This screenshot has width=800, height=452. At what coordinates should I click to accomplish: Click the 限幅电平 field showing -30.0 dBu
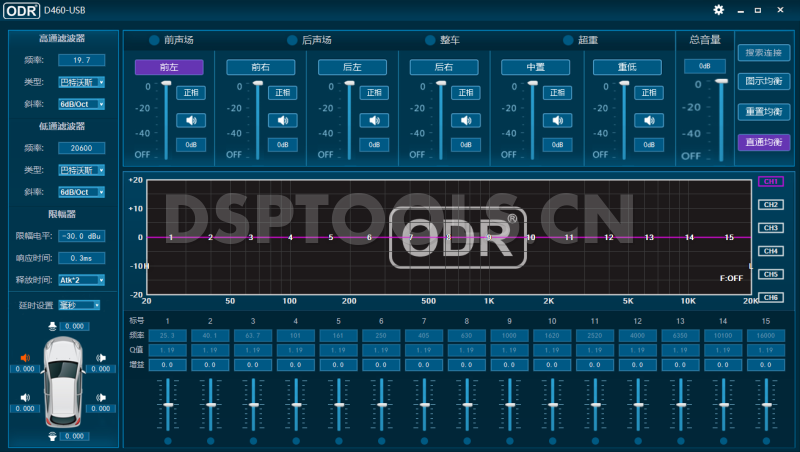[x=82, y=236]
